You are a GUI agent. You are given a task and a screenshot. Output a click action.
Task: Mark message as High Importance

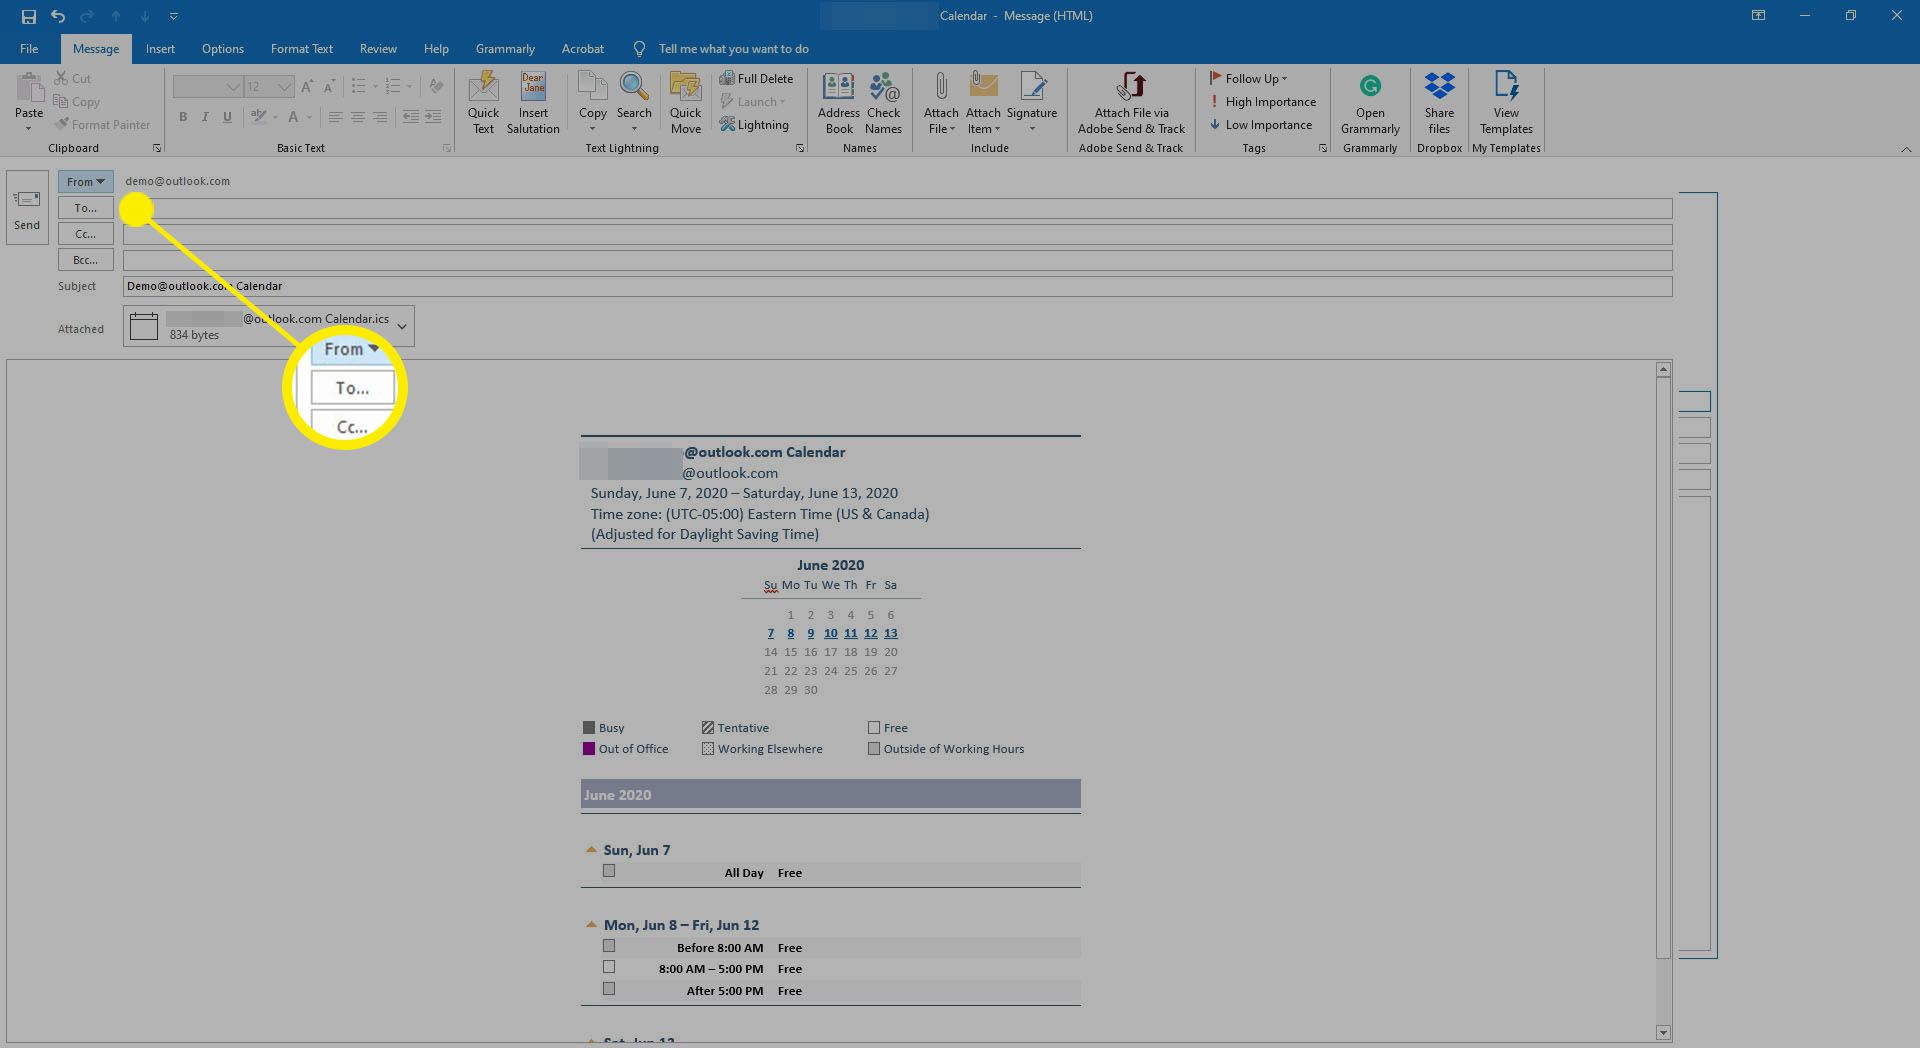tap(1262, 102)
